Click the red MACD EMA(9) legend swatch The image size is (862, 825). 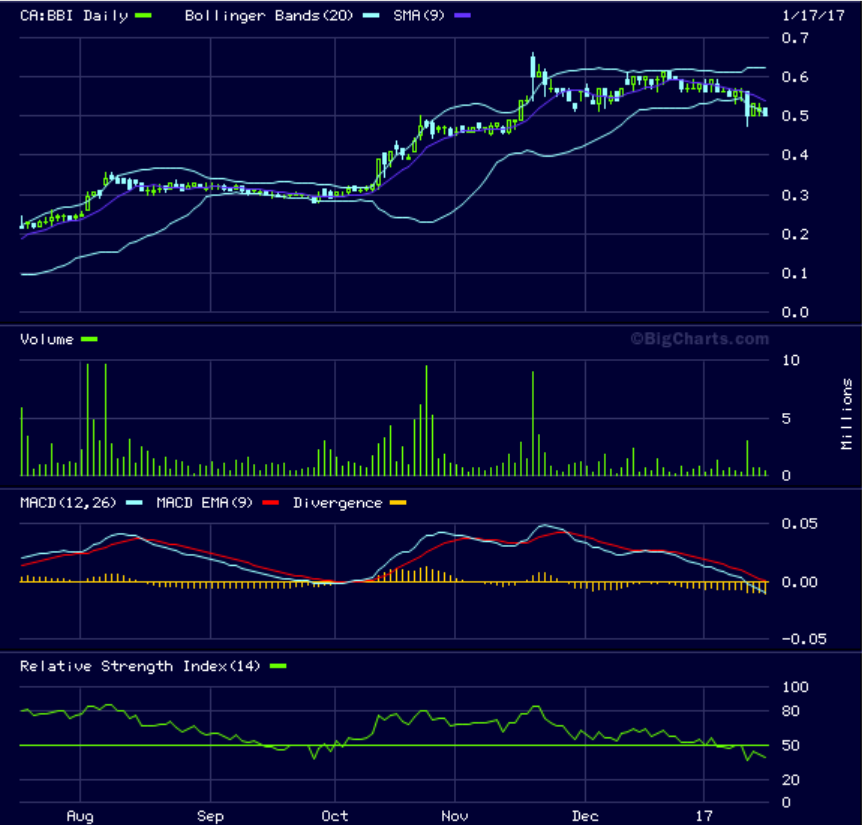[x=270, y=503]
